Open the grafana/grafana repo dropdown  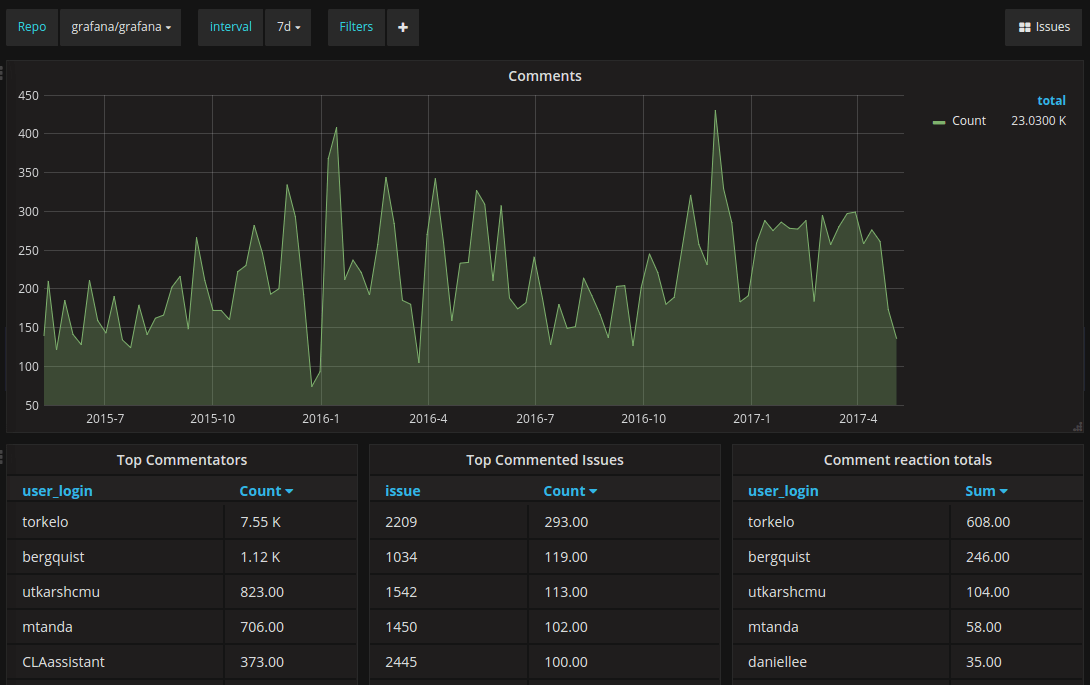(x=120, y=27)
